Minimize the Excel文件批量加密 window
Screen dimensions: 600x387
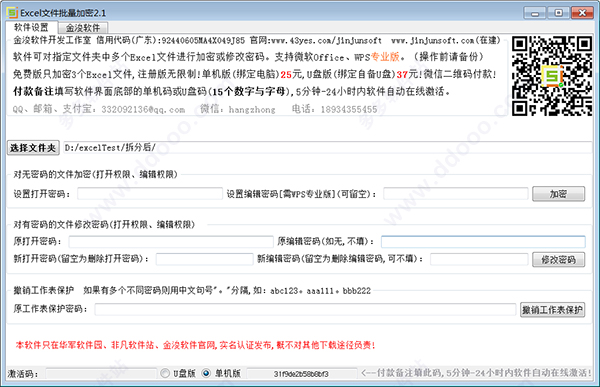point(535,13)
